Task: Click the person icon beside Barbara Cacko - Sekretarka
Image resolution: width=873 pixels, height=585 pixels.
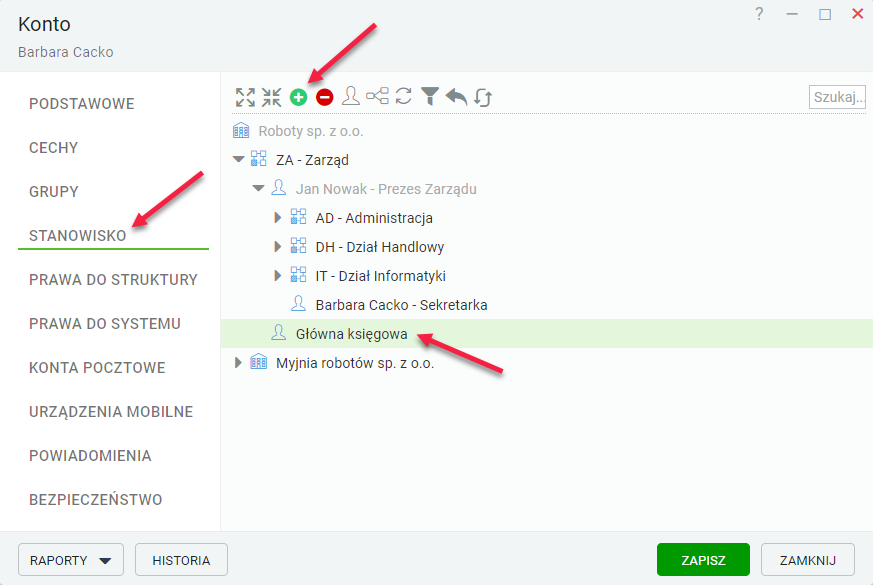Action: [298, 303]
